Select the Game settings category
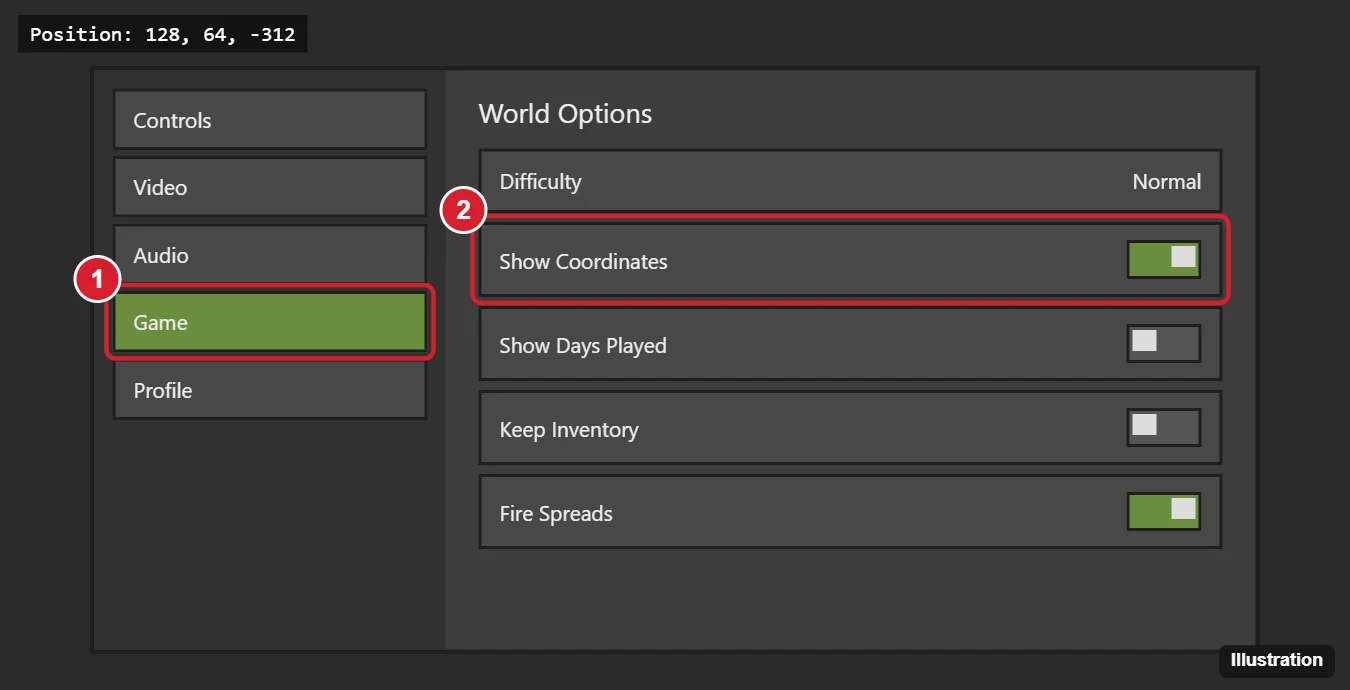 pos(270,322)
